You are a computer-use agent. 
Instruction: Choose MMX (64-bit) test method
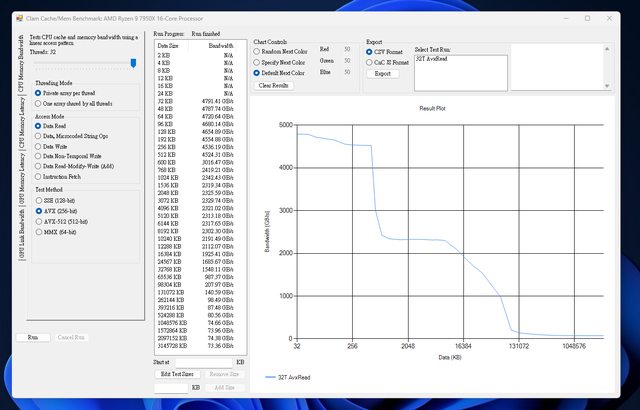tap(38, 232)
